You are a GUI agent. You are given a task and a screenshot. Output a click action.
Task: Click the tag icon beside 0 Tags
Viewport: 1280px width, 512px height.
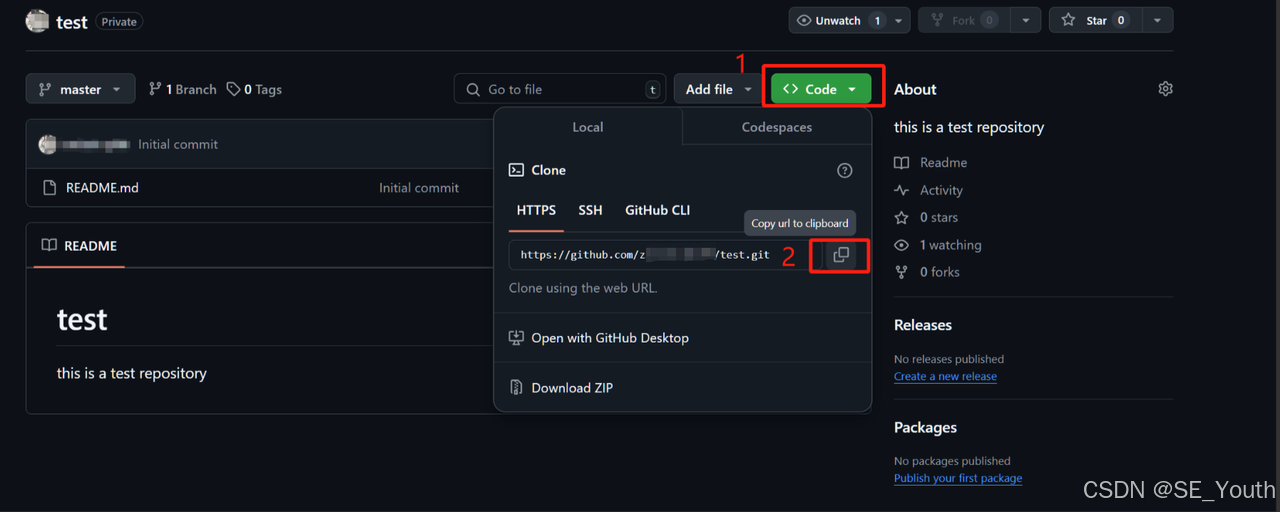(233, 89)
